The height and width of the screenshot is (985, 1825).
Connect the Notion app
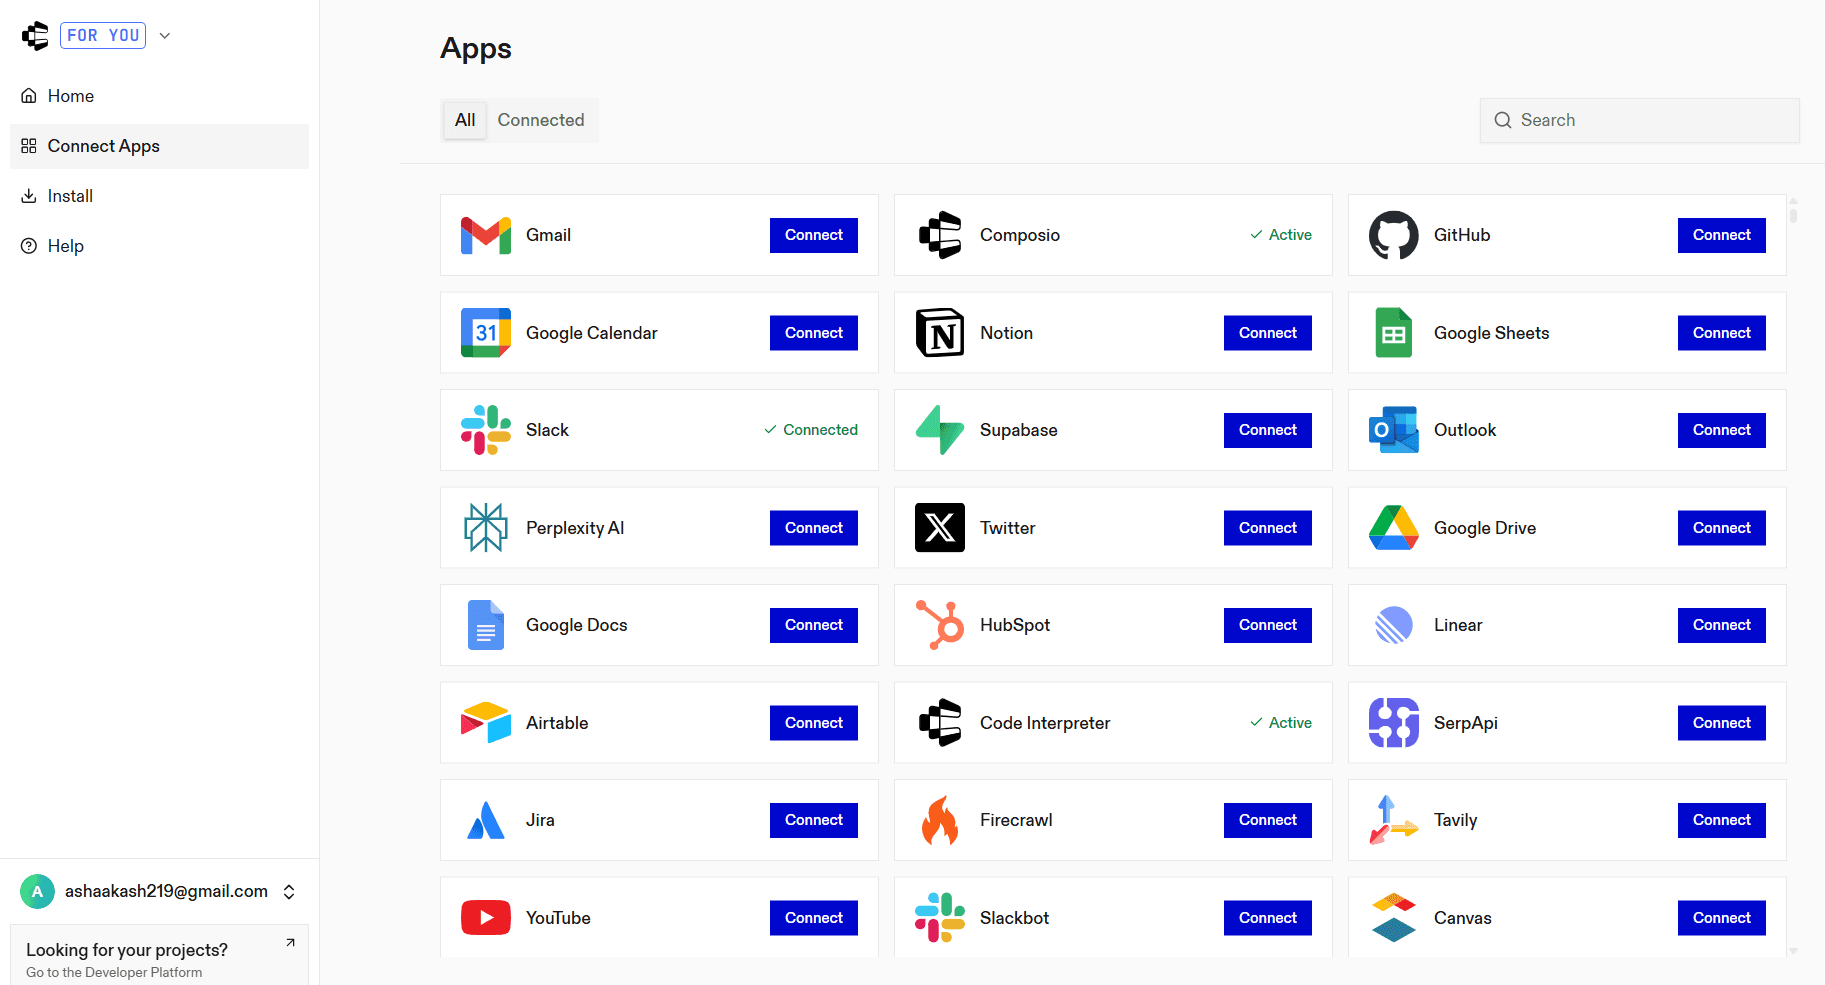click(1268, 333)
